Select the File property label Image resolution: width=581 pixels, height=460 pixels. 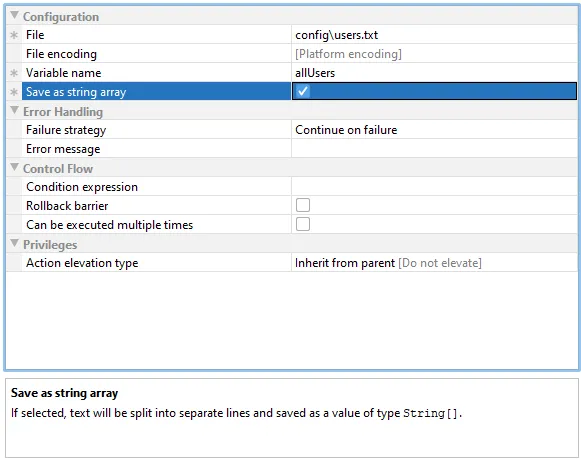35,35
